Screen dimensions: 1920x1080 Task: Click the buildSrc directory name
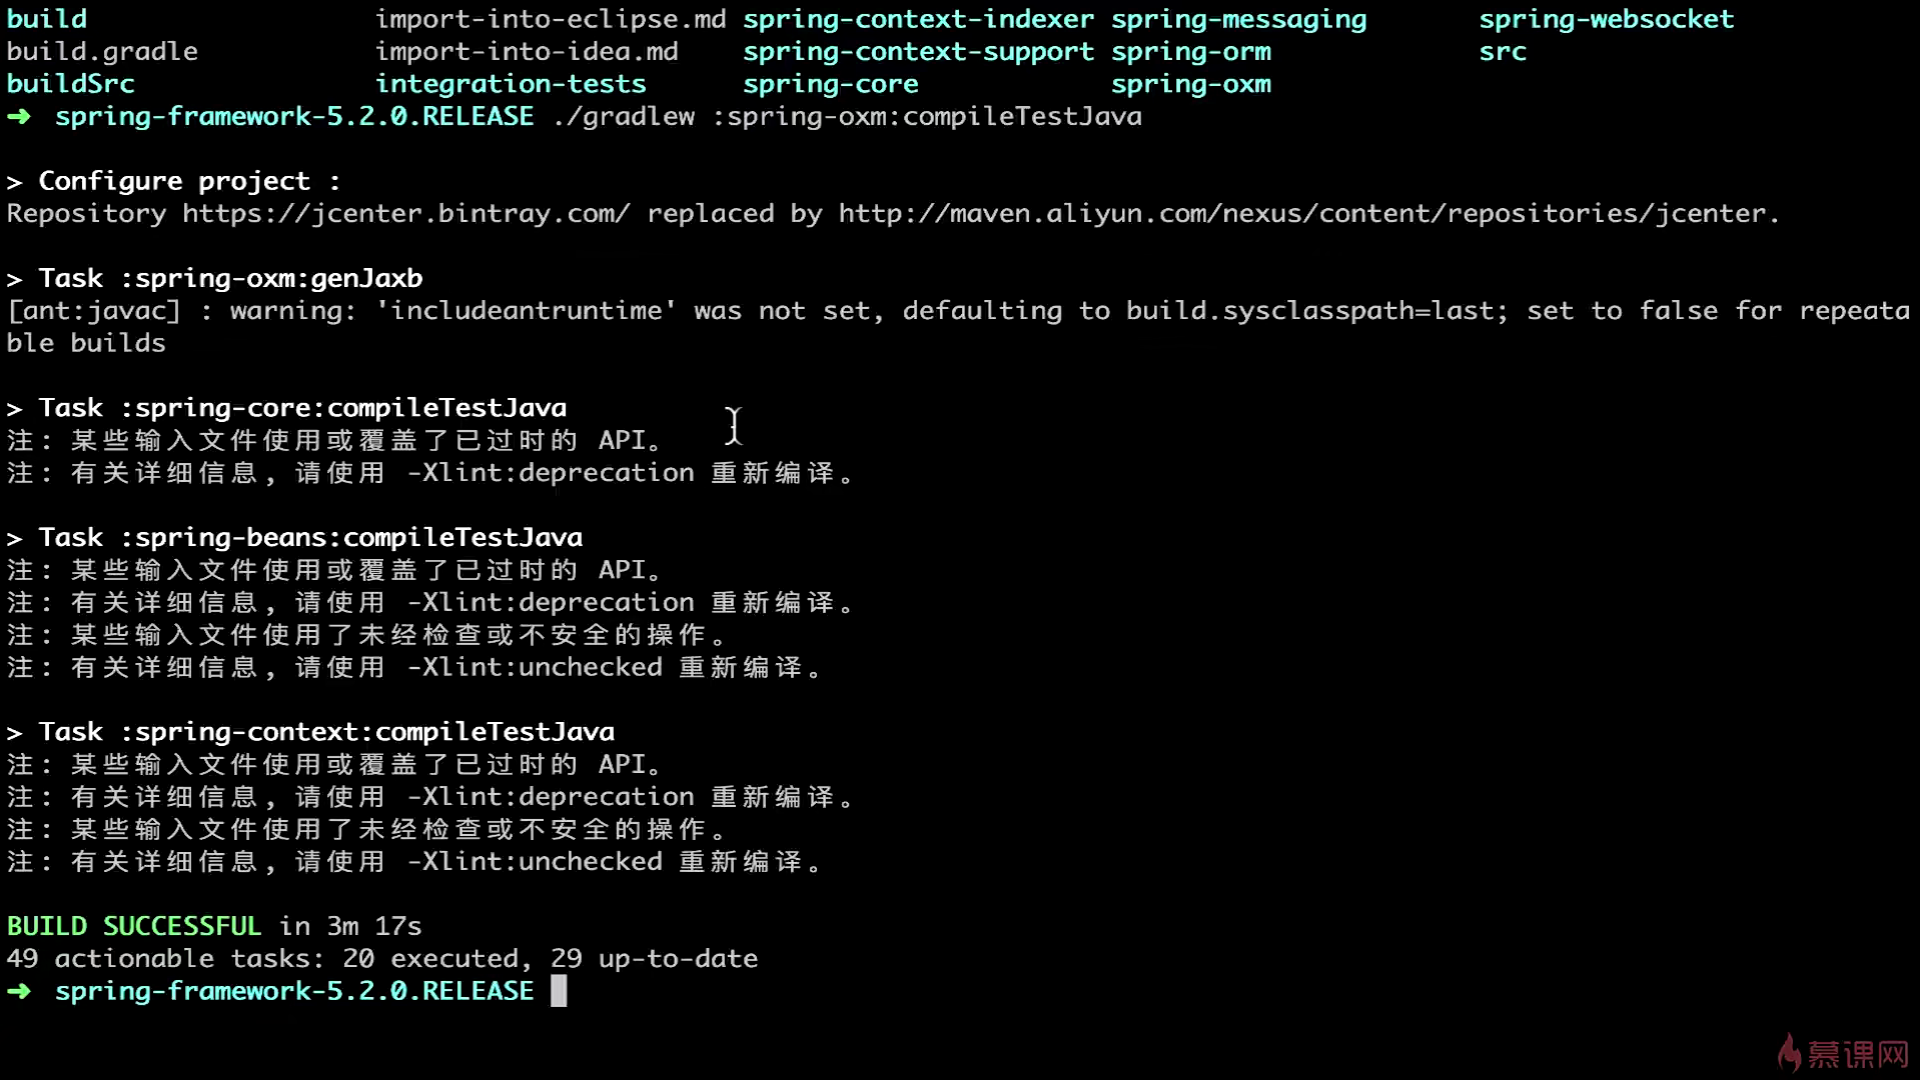70,84
